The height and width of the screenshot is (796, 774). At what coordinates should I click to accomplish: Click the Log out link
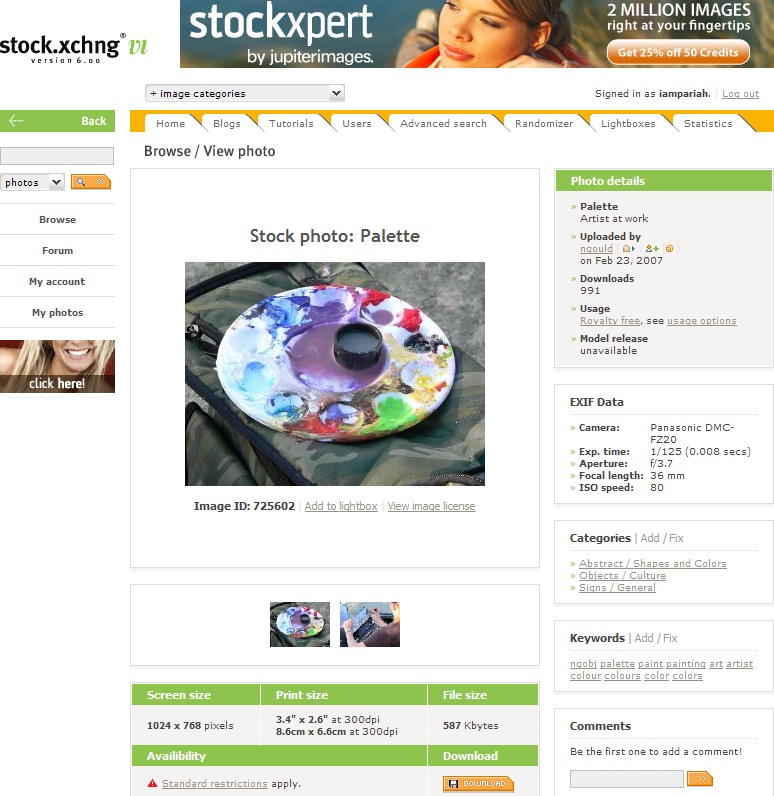[x=741, y=94]
